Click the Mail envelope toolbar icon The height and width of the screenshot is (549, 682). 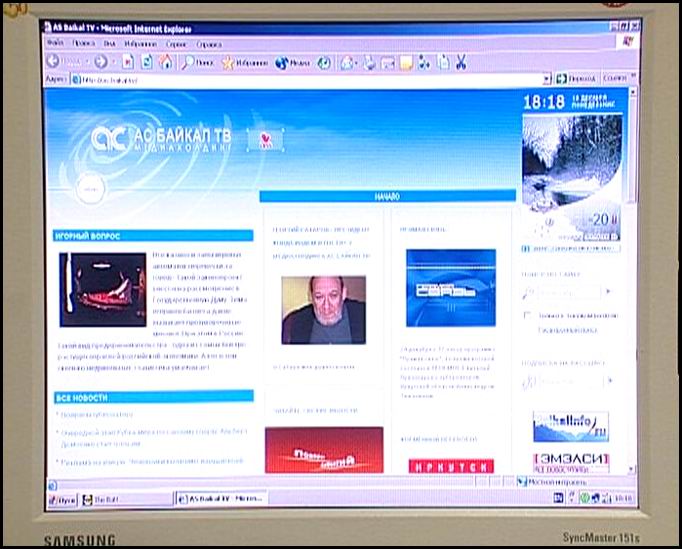click(x=347, y=63)
